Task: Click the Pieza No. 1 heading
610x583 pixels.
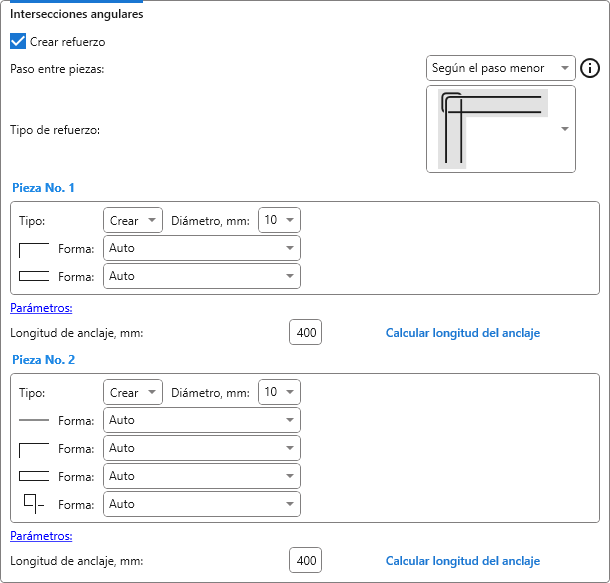Action: 42,187
